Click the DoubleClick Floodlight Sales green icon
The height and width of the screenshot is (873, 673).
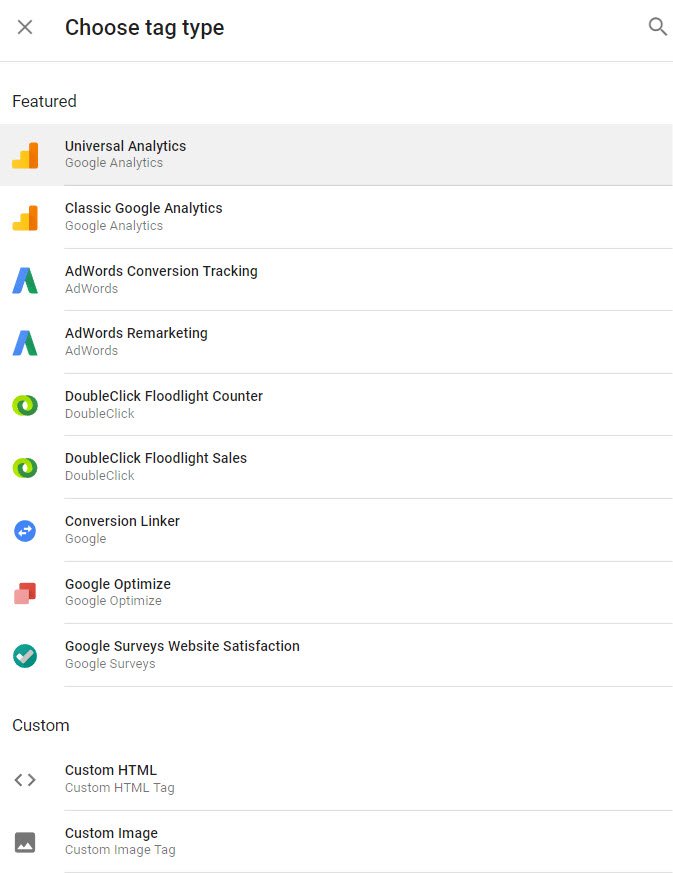point(25,468)
